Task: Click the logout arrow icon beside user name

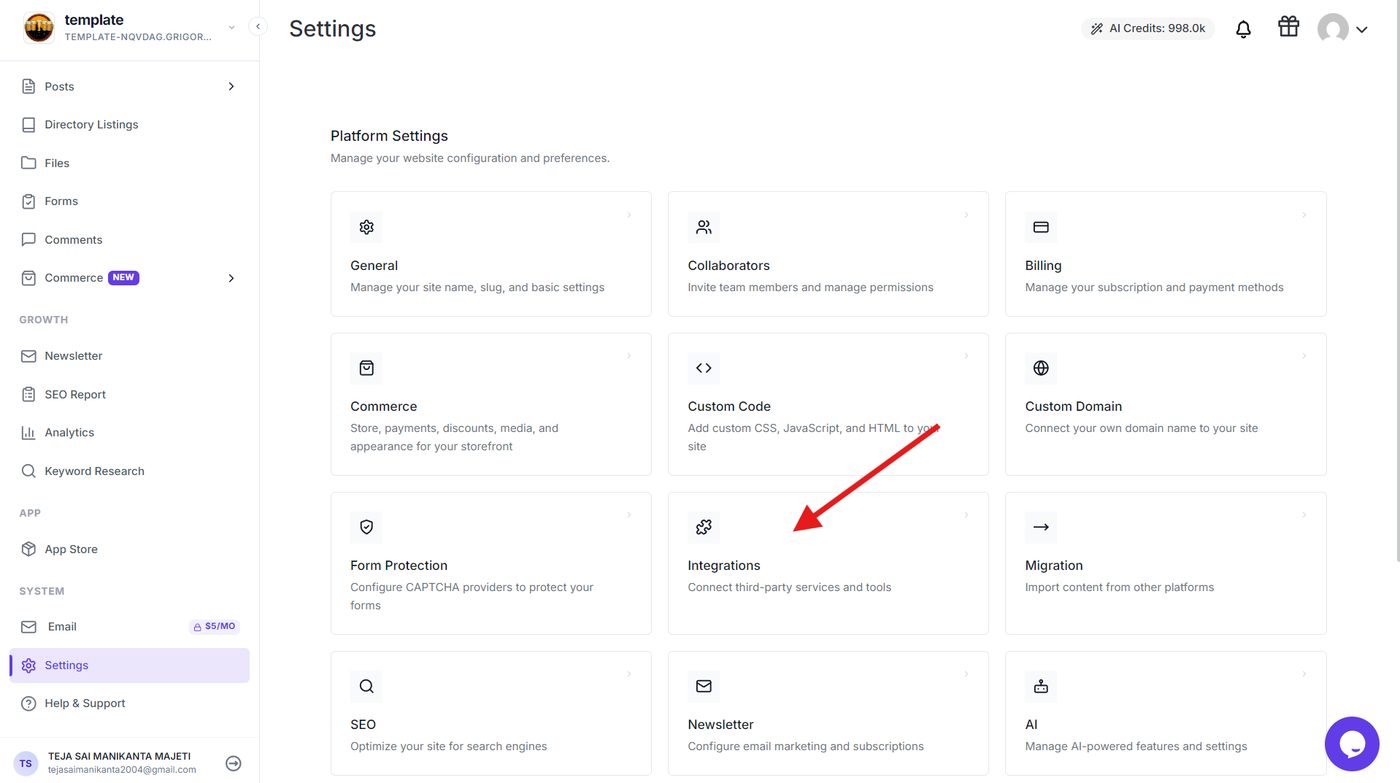Action: click(x=233, y=764)
